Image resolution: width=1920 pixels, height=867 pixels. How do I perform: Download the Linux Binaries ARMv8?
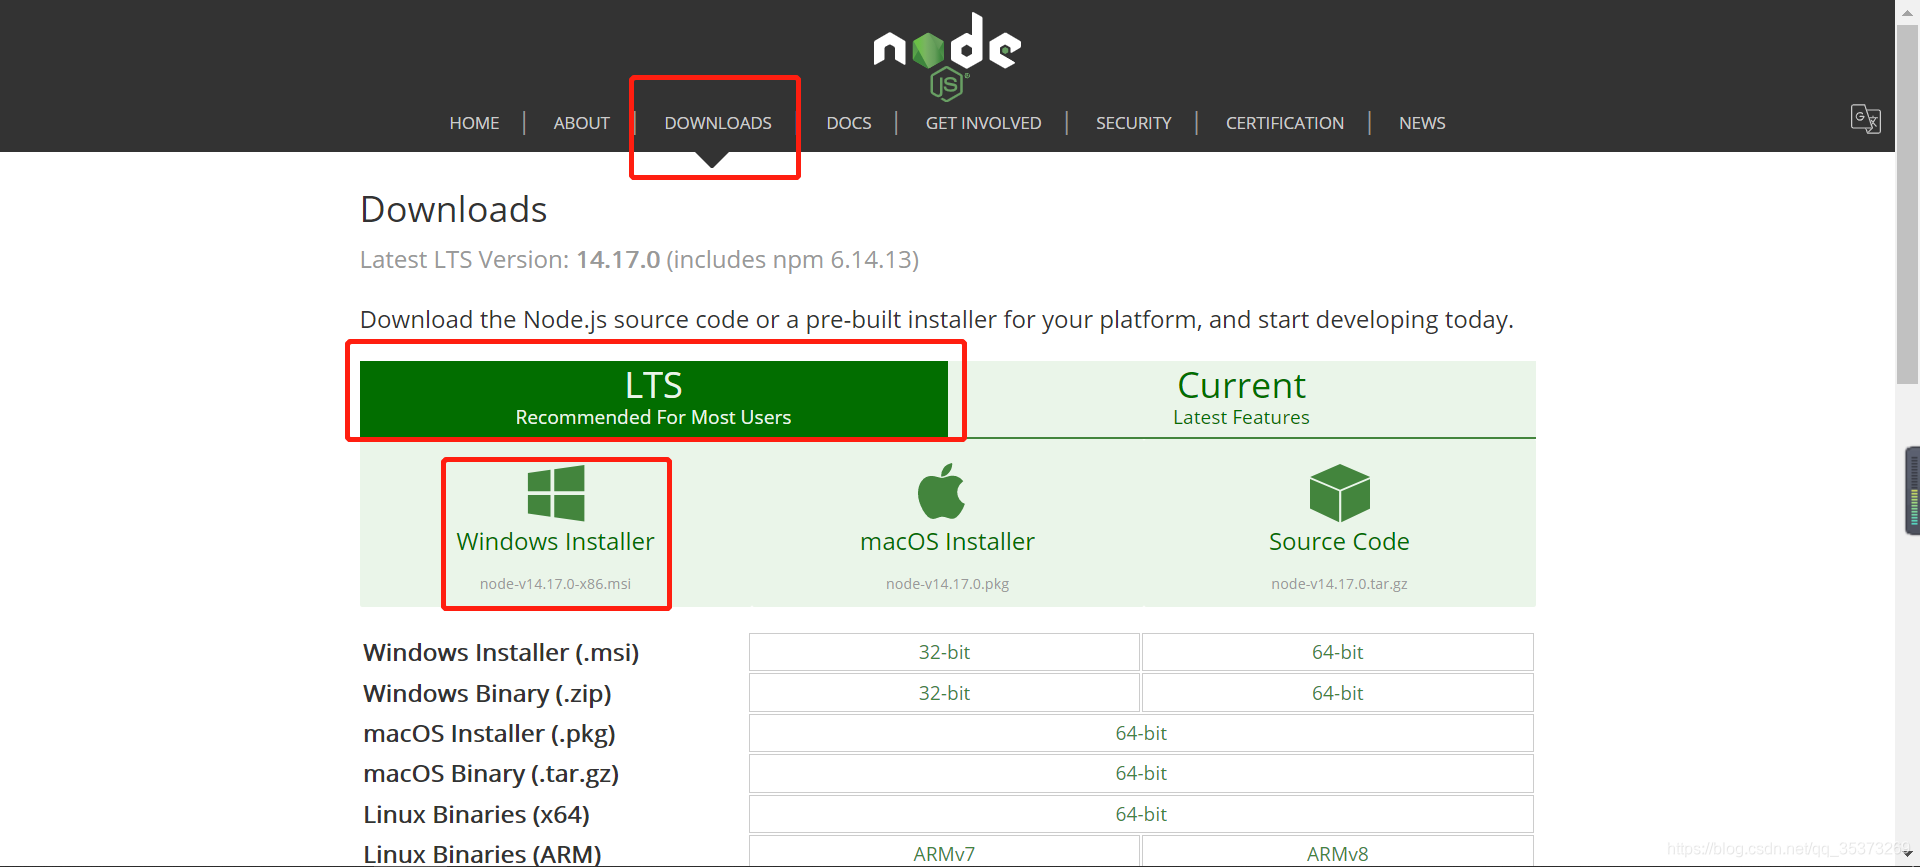(x=1338, y=852)
